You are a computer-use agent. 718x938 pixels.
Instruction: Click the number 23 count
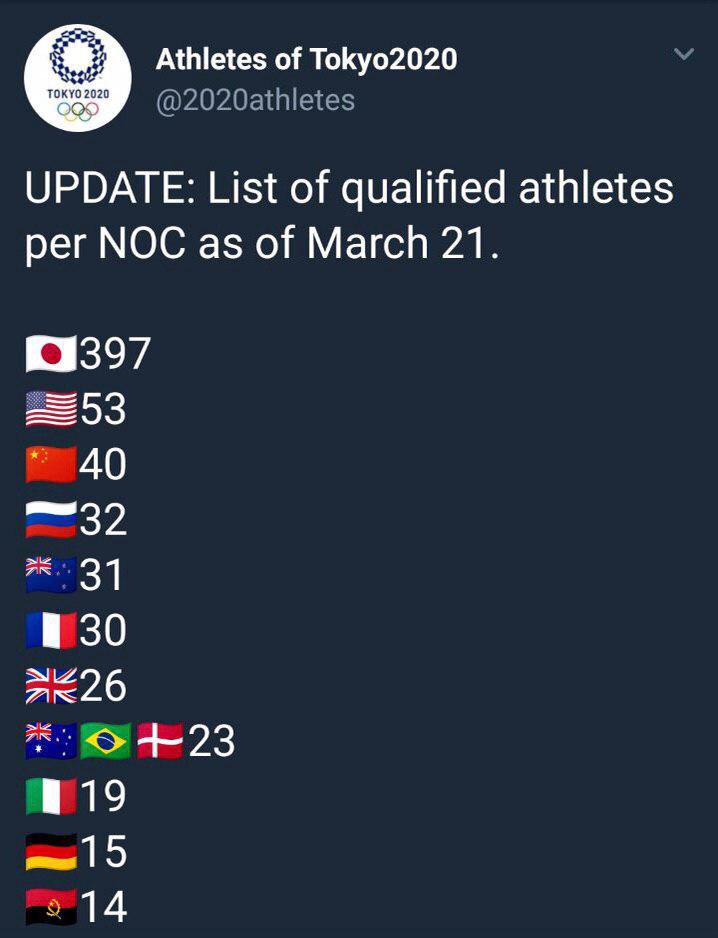tap(212, 742)
